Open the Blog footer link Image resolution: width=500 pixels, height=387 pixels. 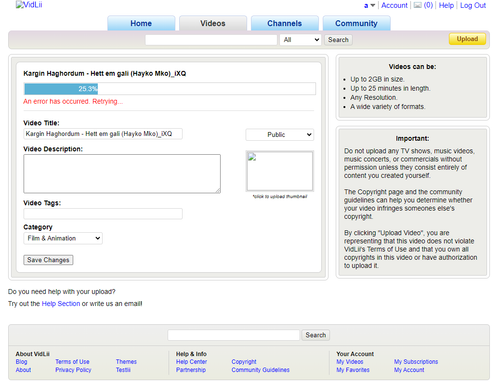coord(21,362)
